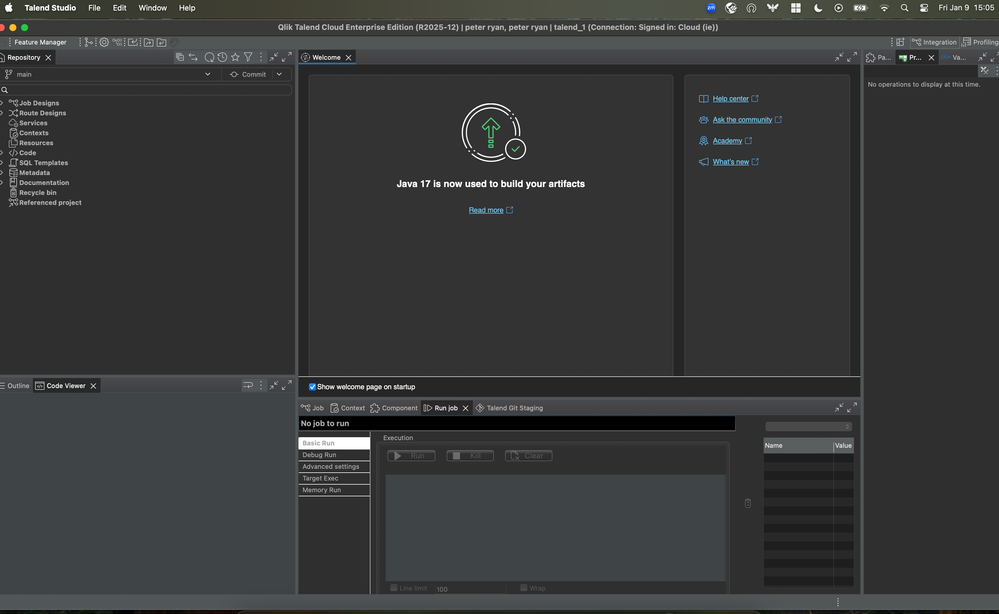Image resolution: width=999 pixels, height=614 pixels.
Task: Click the import folder toolbar icon
Action: [162, 42]
